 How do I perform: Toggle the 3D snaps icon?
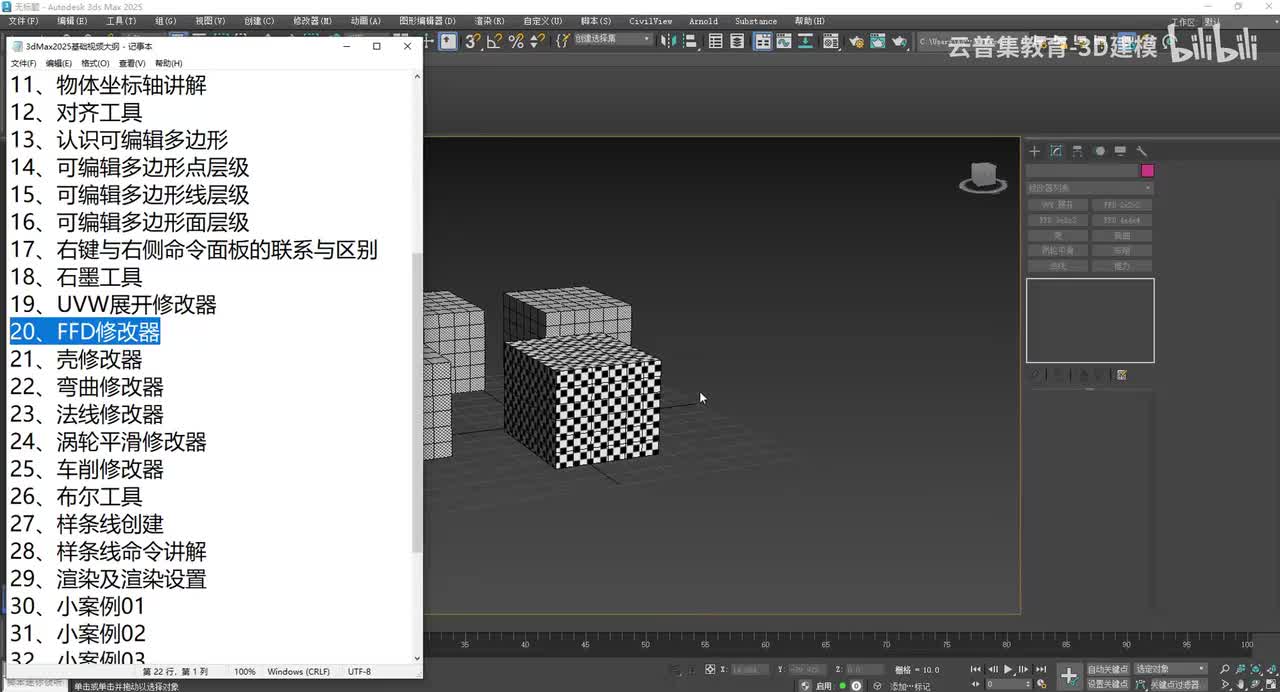pos(471,41)
